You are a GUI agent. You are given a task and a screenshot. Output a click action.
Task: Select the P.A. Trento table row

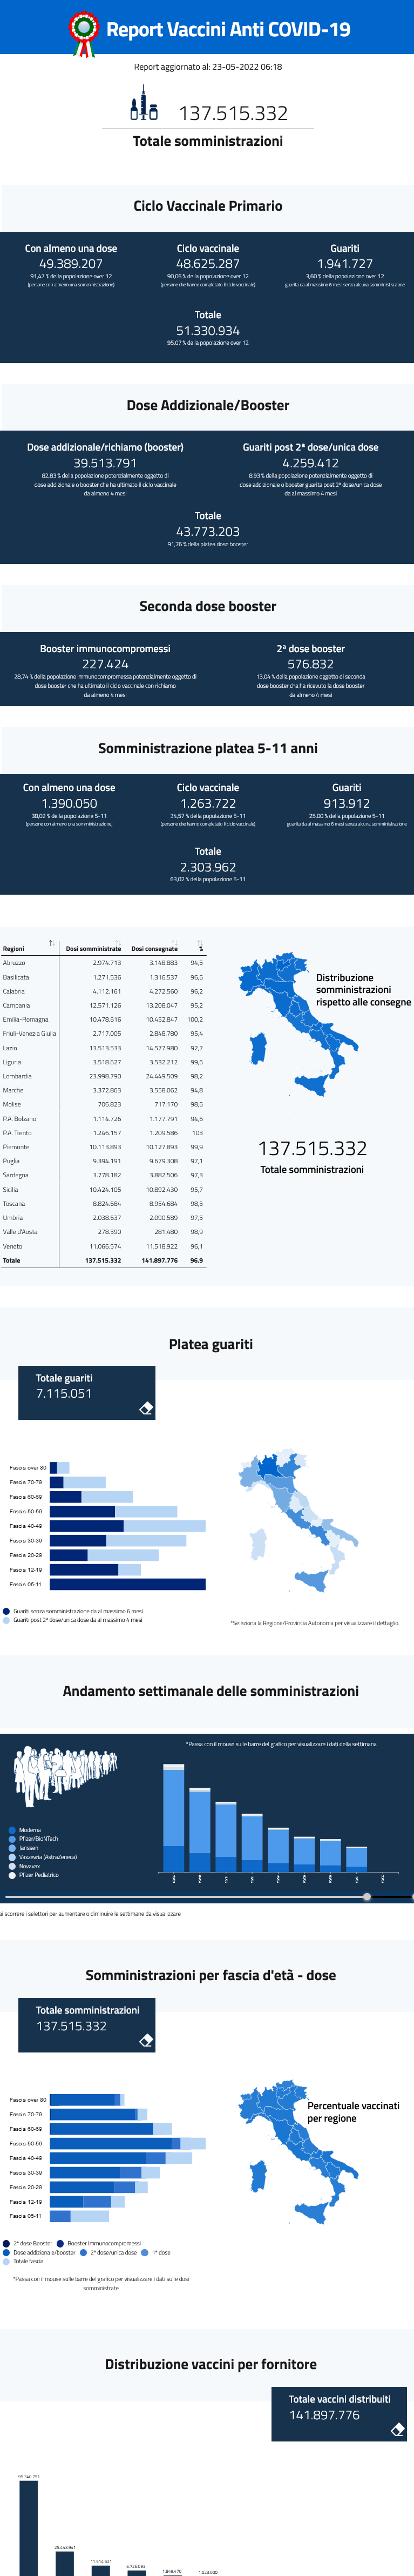[103, 1133]
